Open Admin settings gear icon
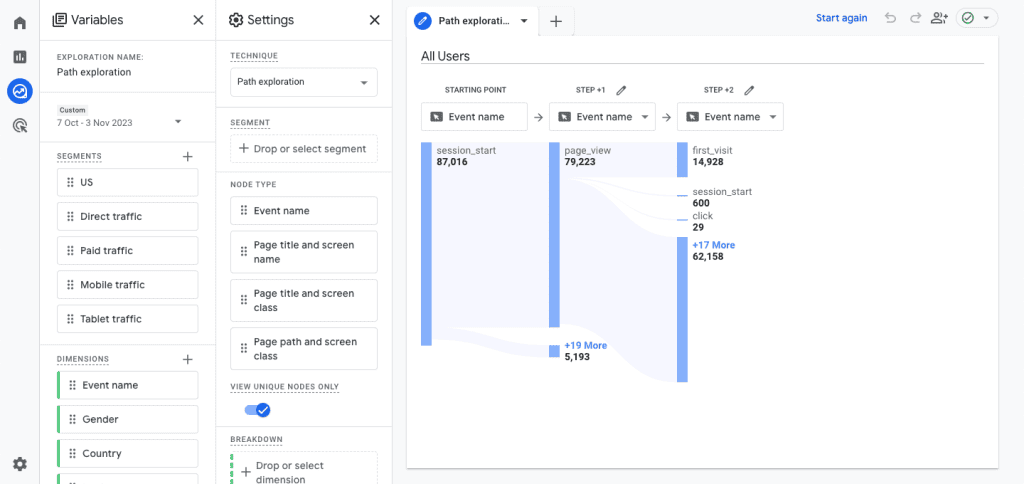The width and height of the screenshot is (1024, 484). 20,464
